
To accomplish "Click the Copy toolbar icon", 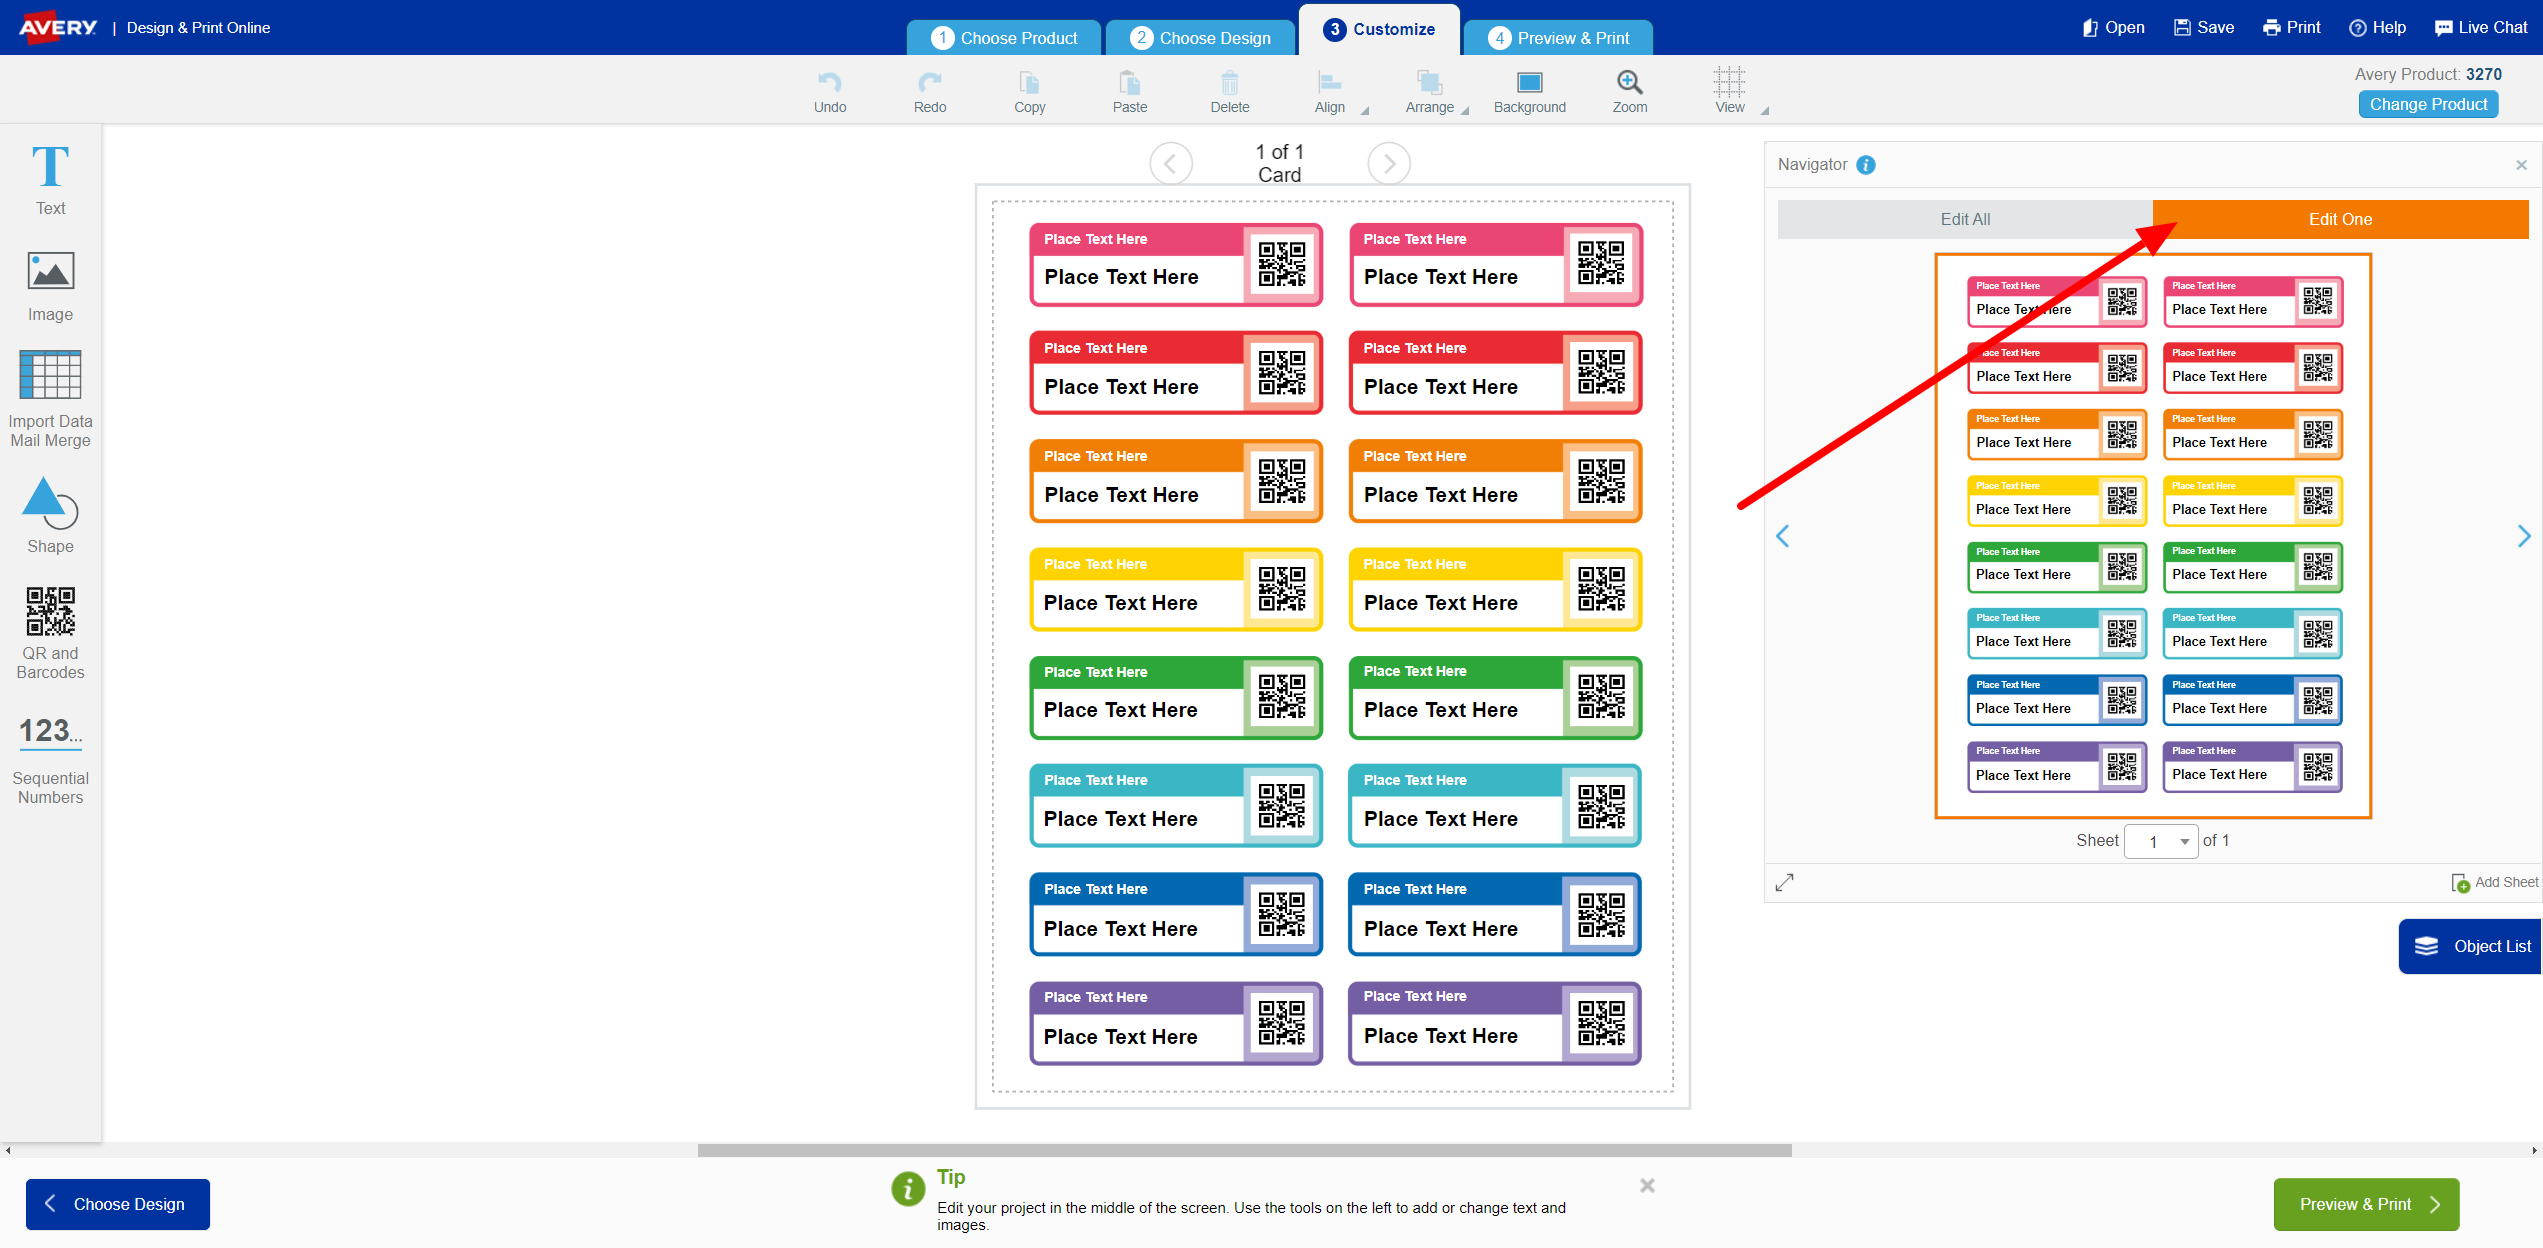I will pyautogui.click(x=1030, y=92).
